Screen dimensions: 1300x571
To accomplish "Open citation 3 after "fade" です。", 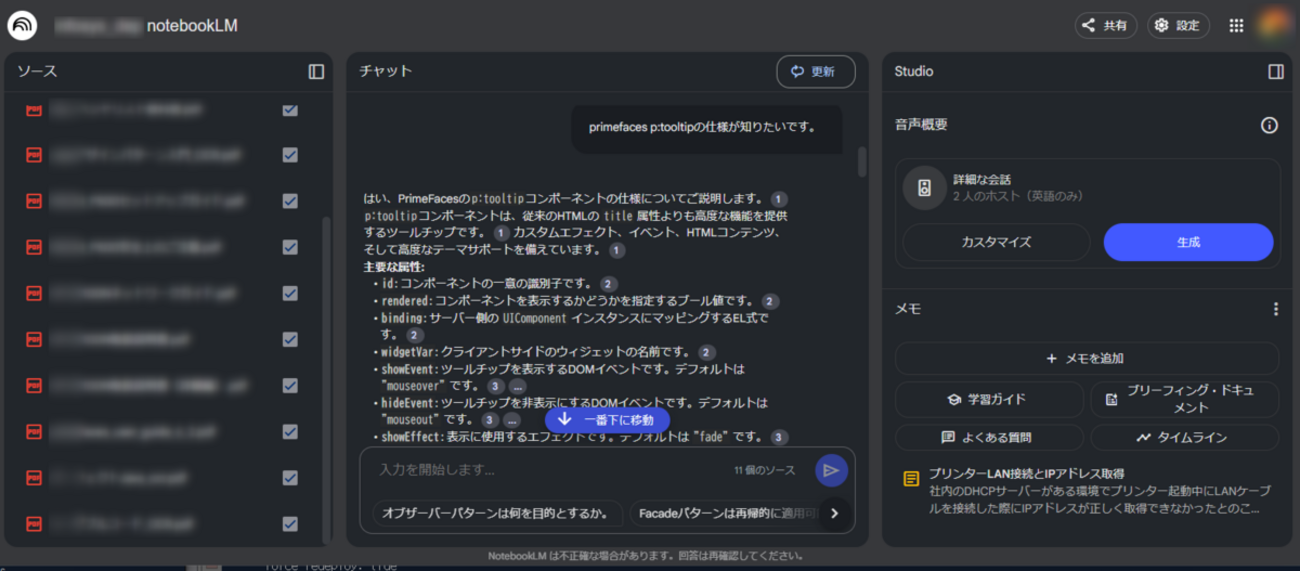I will pyautogui.click(x=779, y=437).
